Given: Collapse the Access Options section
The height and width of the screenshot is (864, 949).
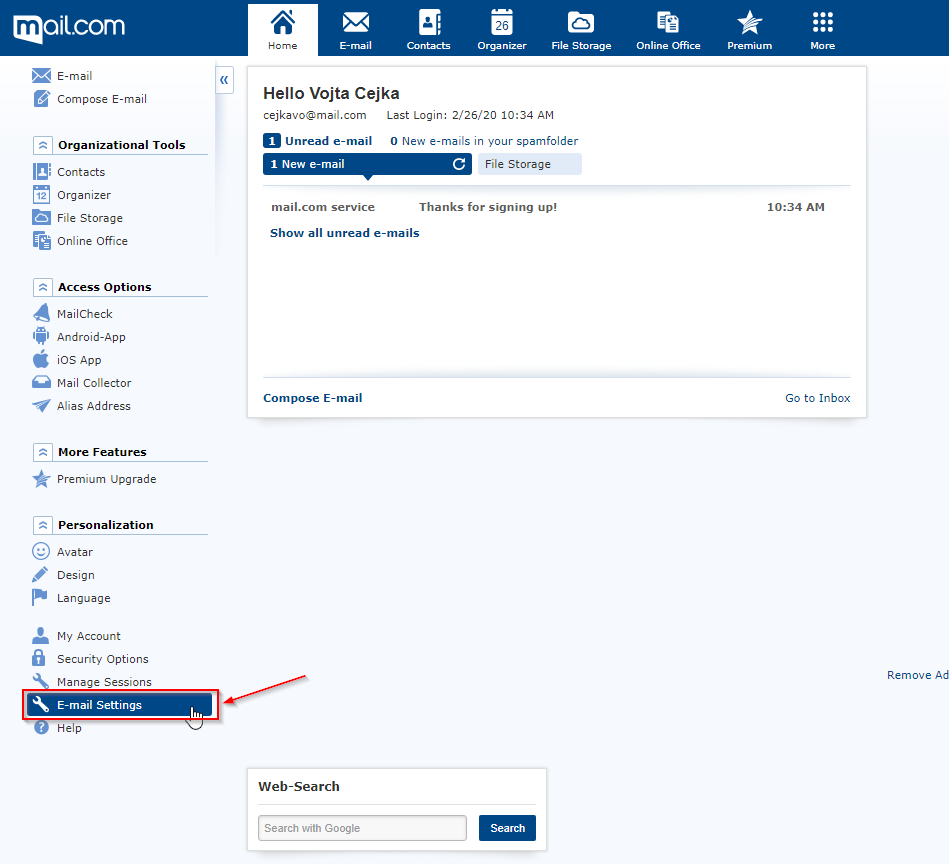Looking at the screenshot, I should (42, 287).
